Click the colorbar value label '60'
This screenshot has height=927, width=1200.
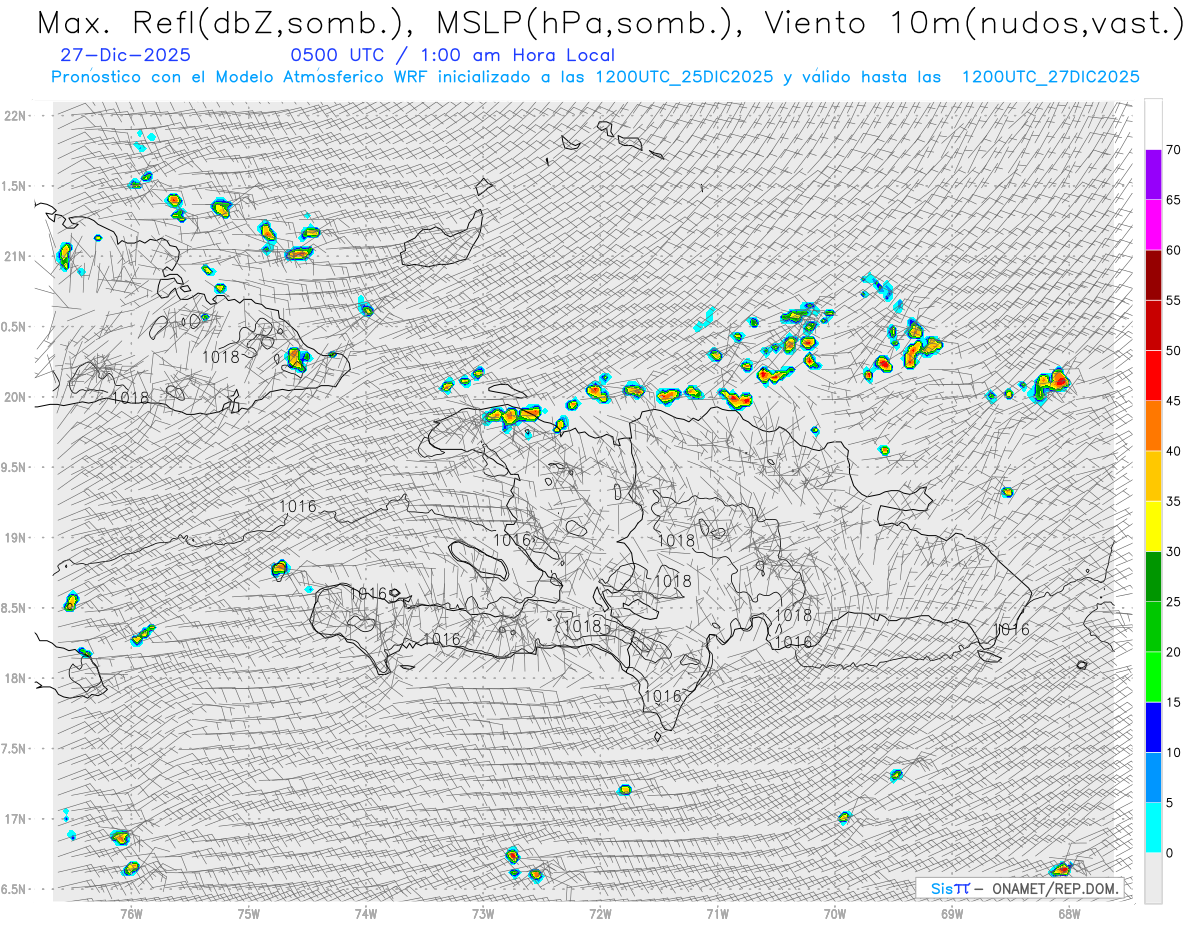click(x=1173, y=250)
